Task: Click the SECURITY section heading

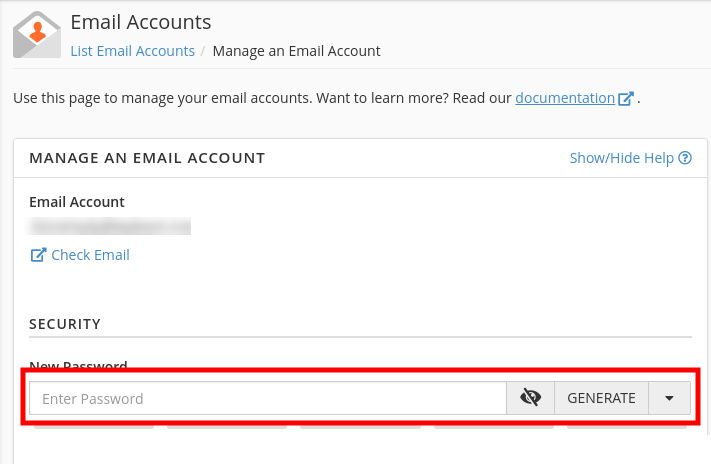Action: pos(65,324)
